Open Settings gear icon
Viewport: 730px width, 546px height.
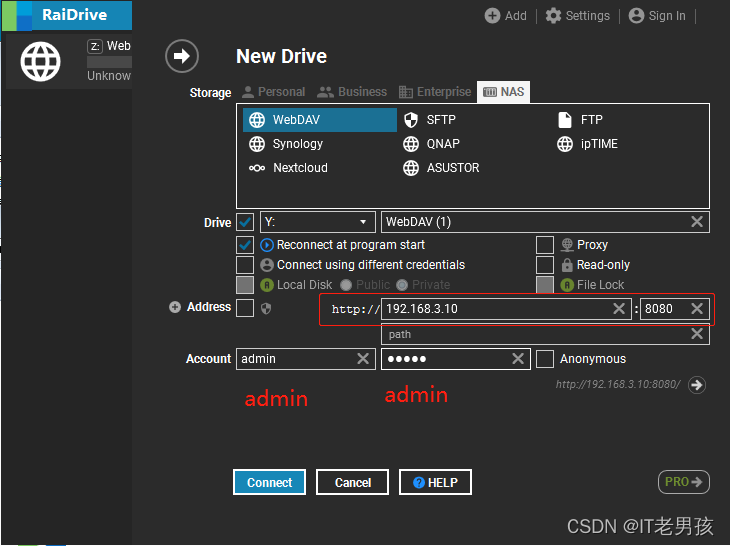[553, 16]
